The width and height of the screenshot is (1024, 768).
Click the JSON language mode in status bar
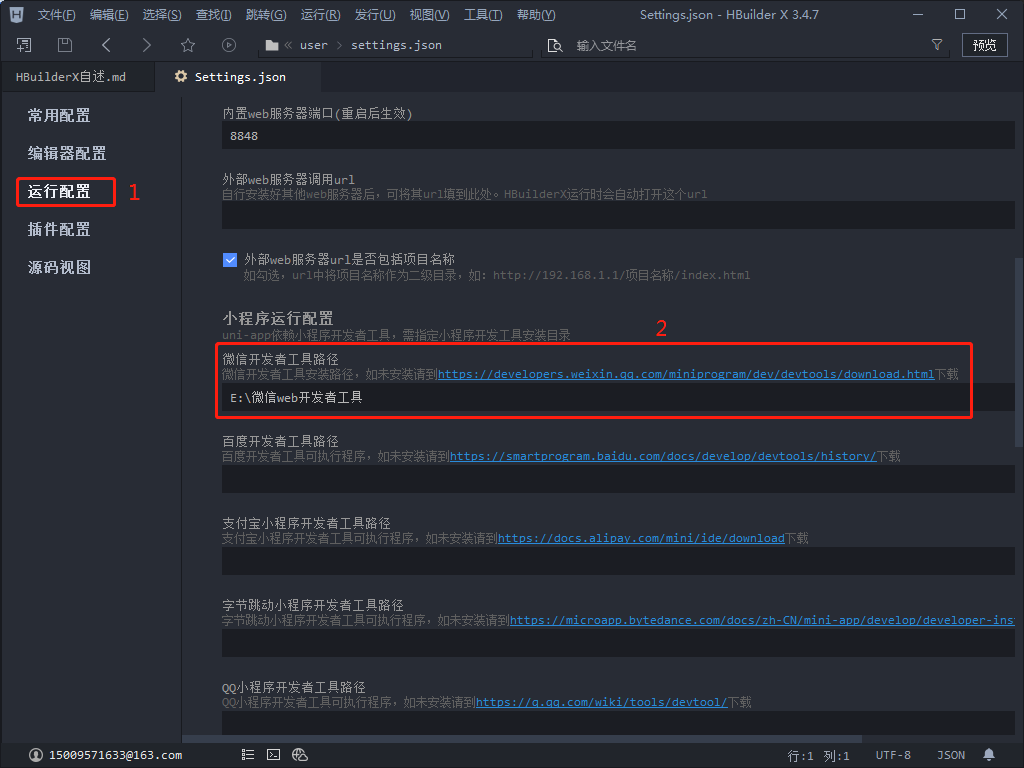point(951,755)
